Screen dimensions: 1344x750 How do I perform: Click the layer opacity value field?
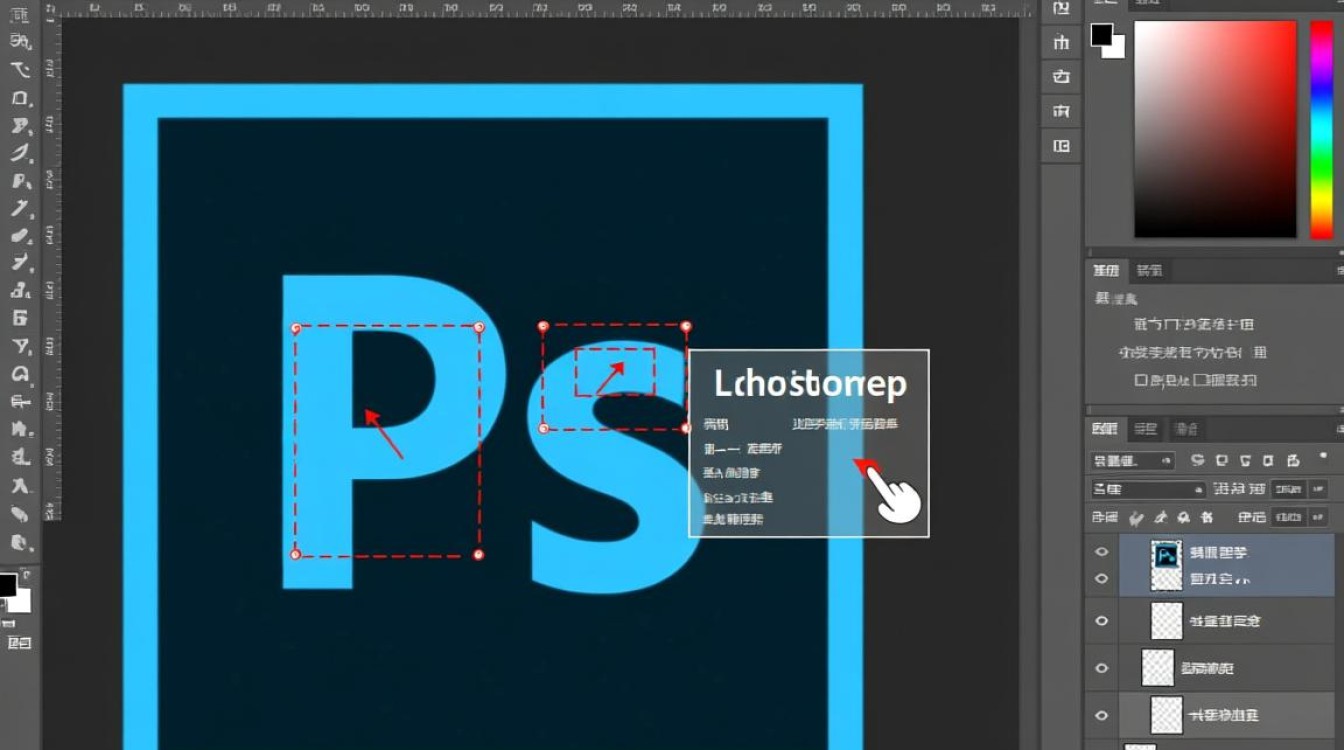pos(1288,490)
